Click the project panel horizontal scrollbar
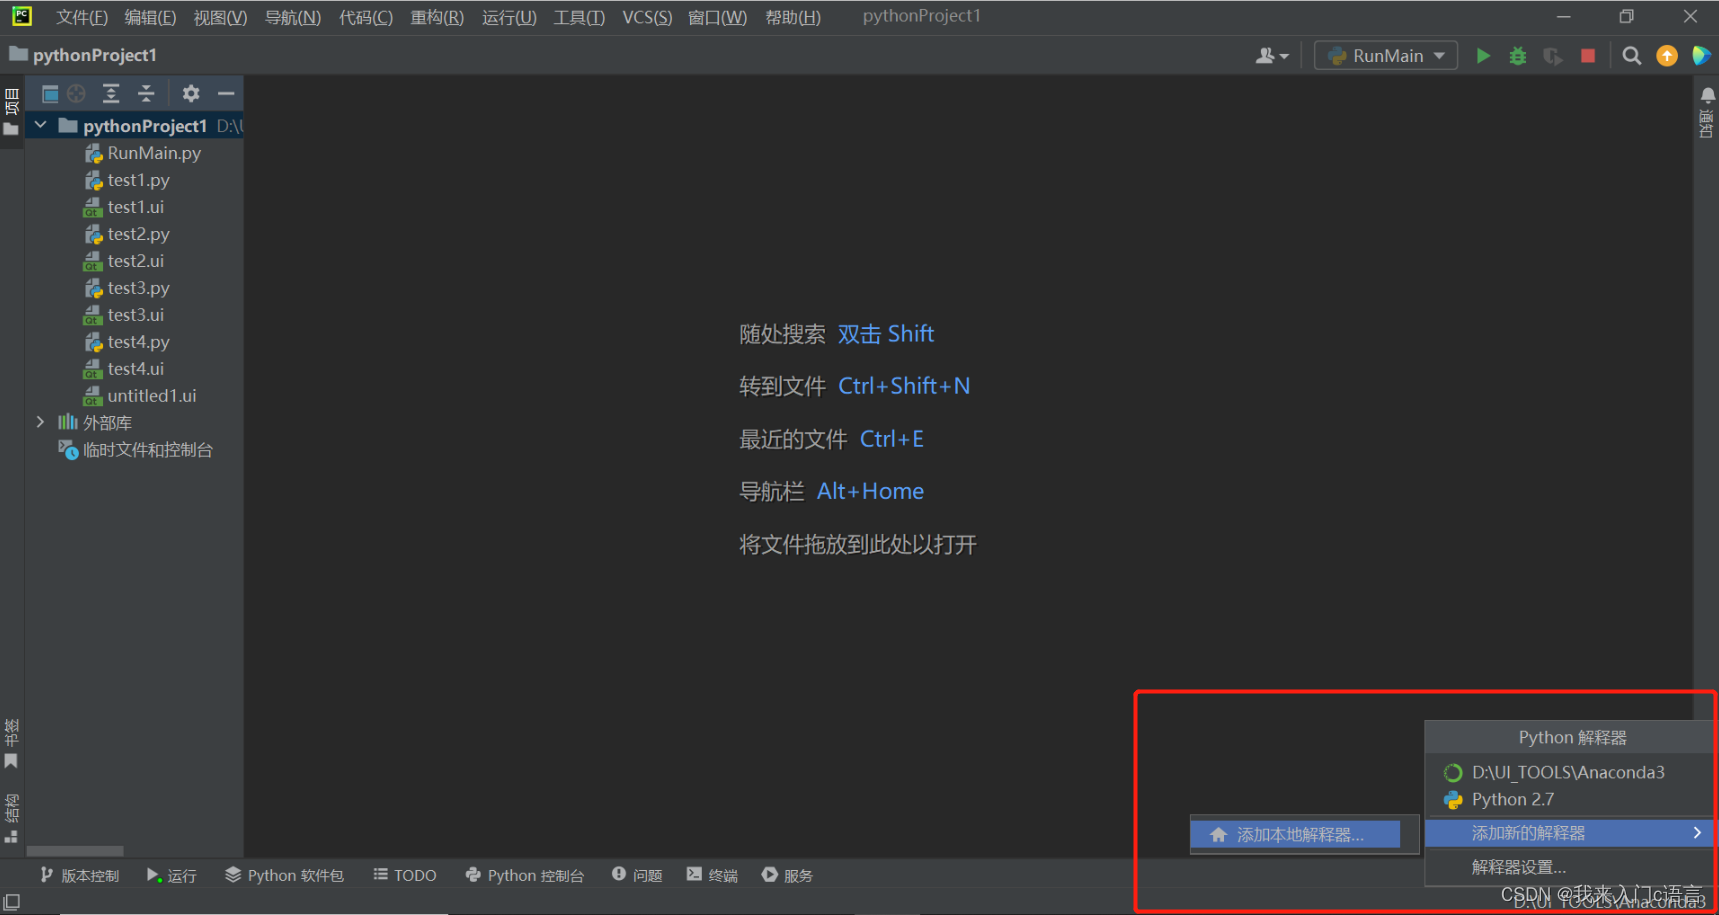 [x=75, y=852]
